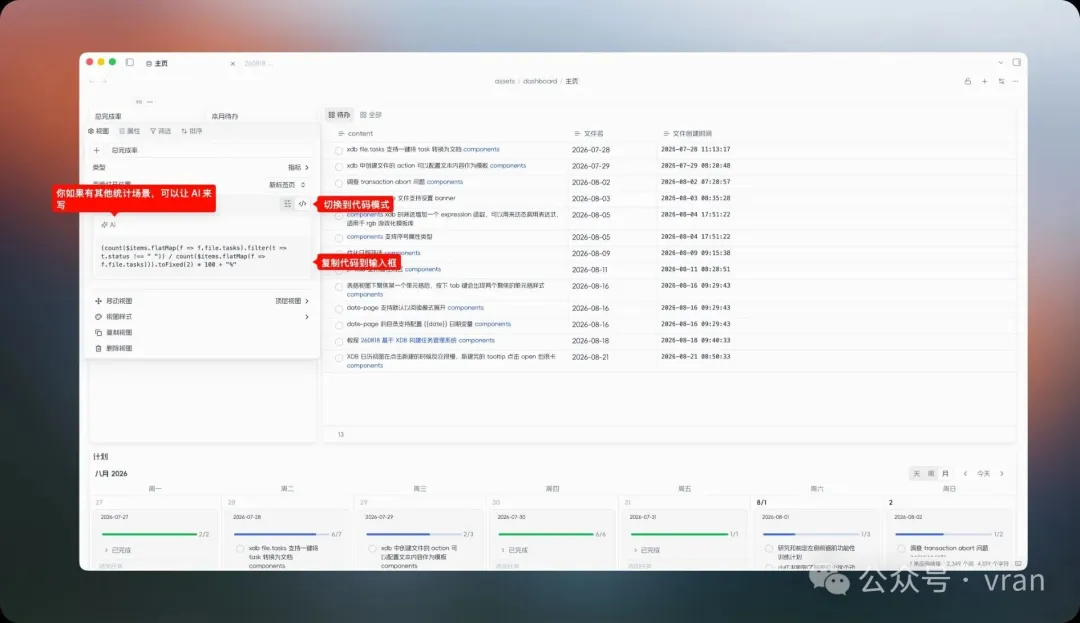Click the 文件创建时间 column header

tap(687, 134)
